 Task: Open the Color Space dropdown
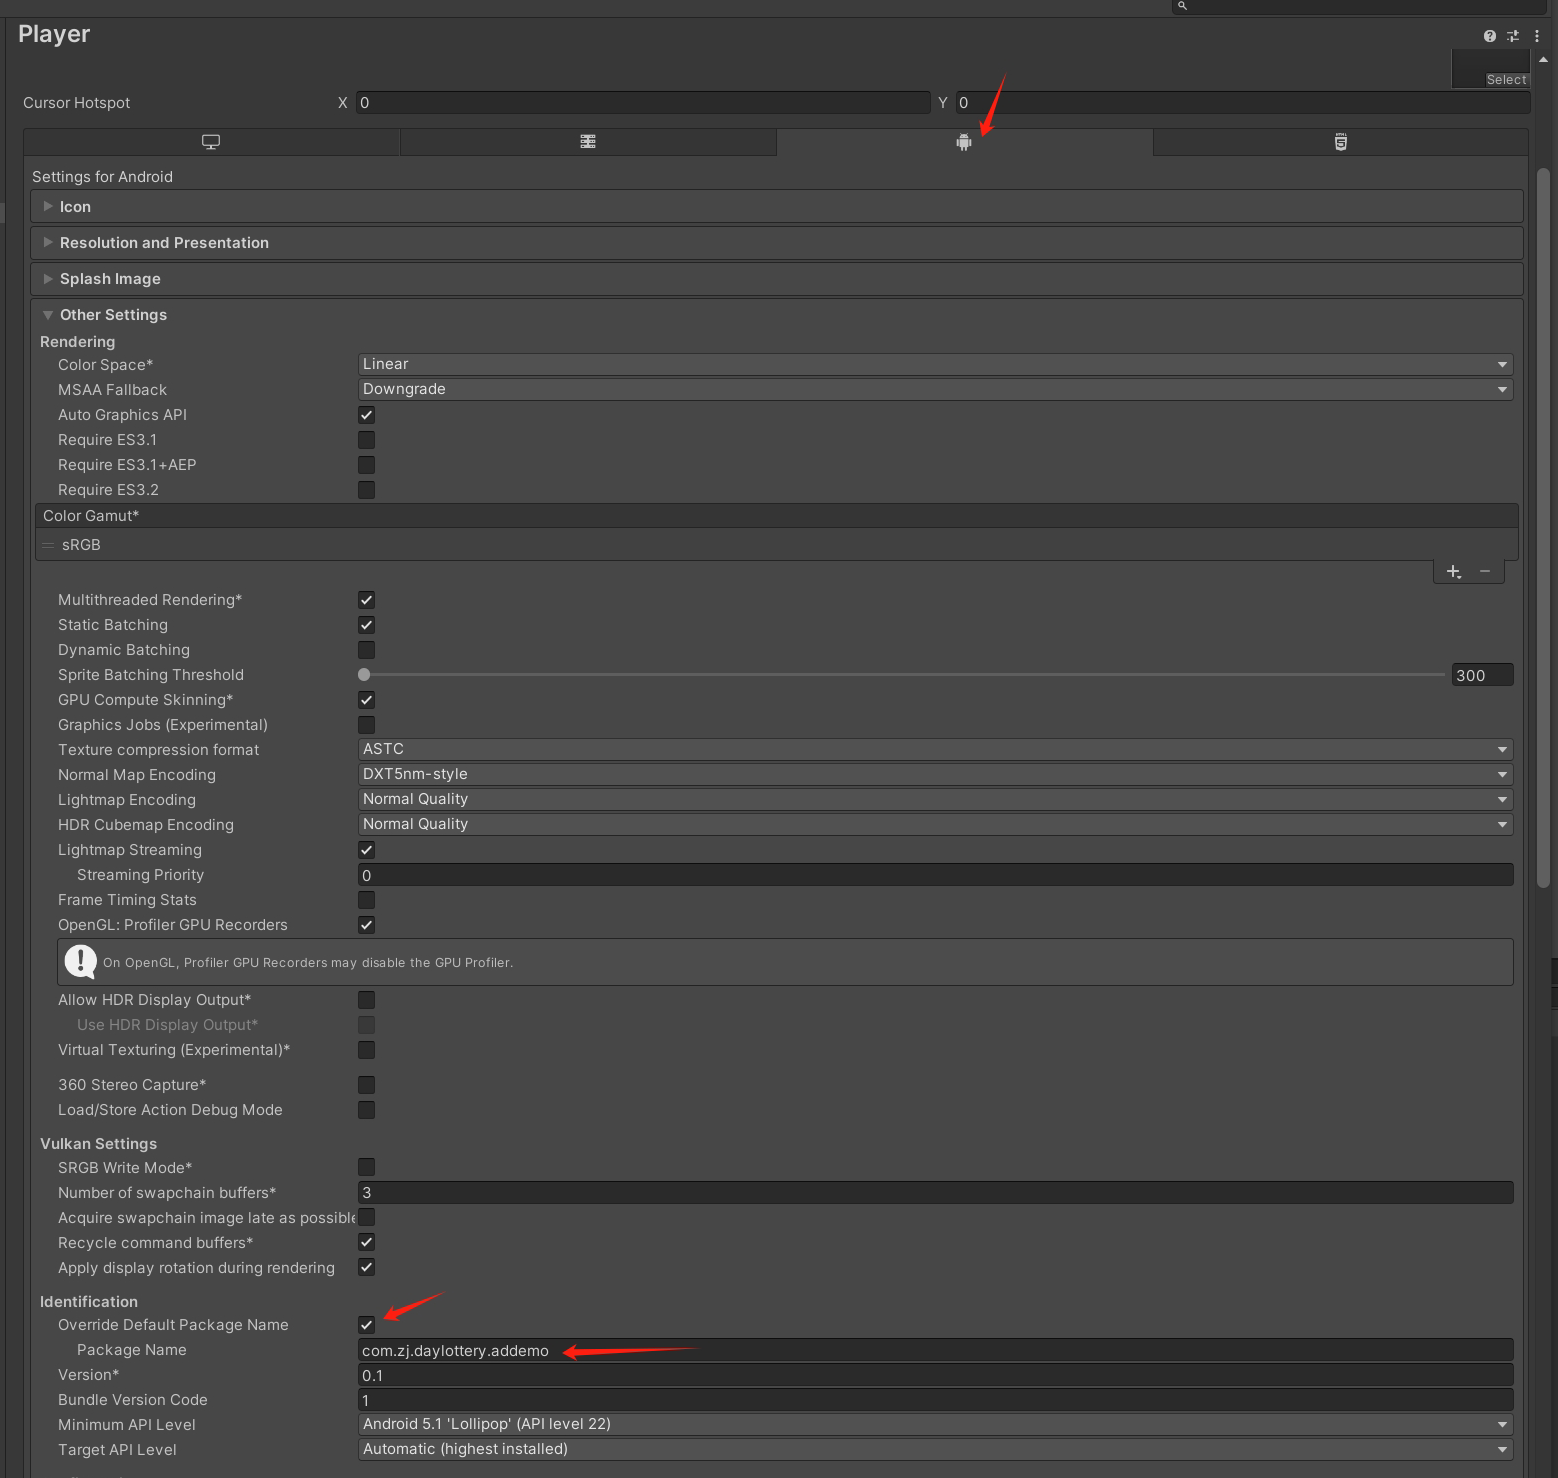[x=934, y=364]
